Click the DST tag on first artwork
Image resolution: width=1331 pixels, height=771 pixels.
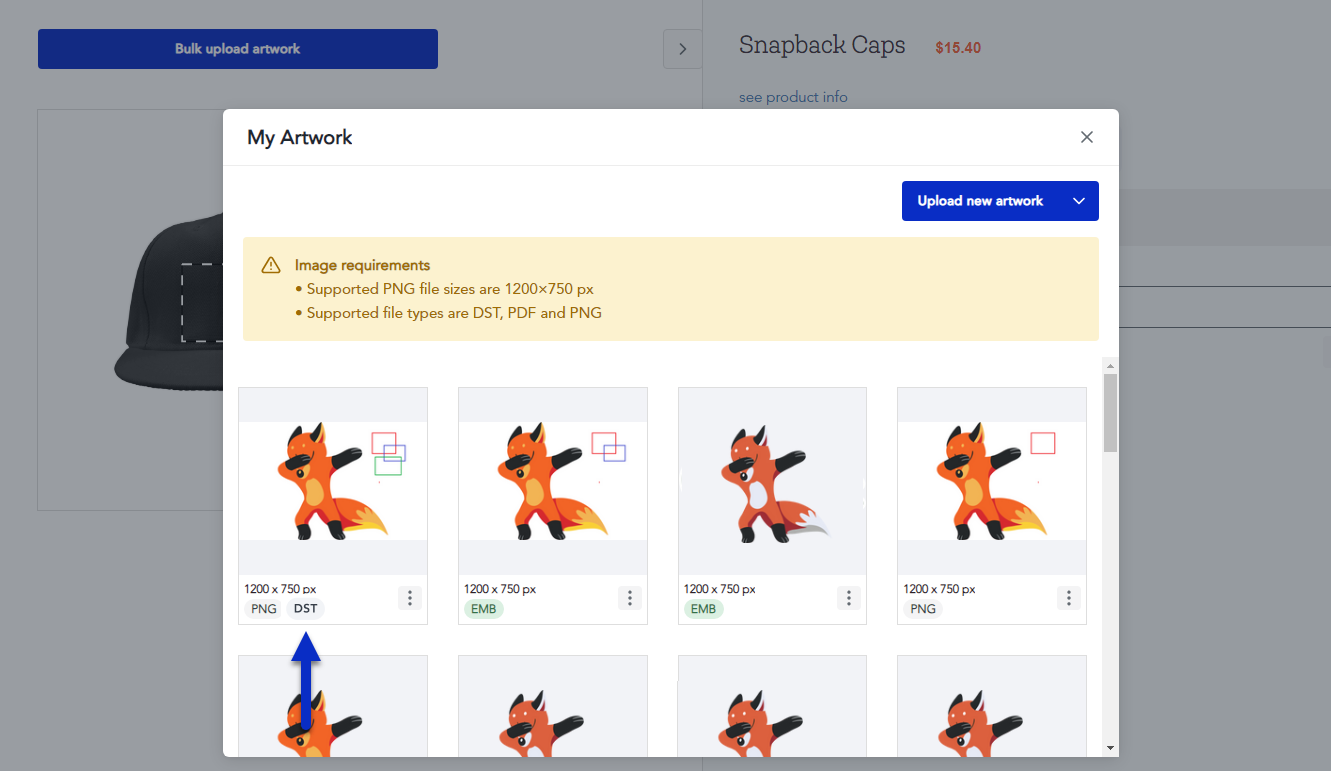[x=305, y=609]
